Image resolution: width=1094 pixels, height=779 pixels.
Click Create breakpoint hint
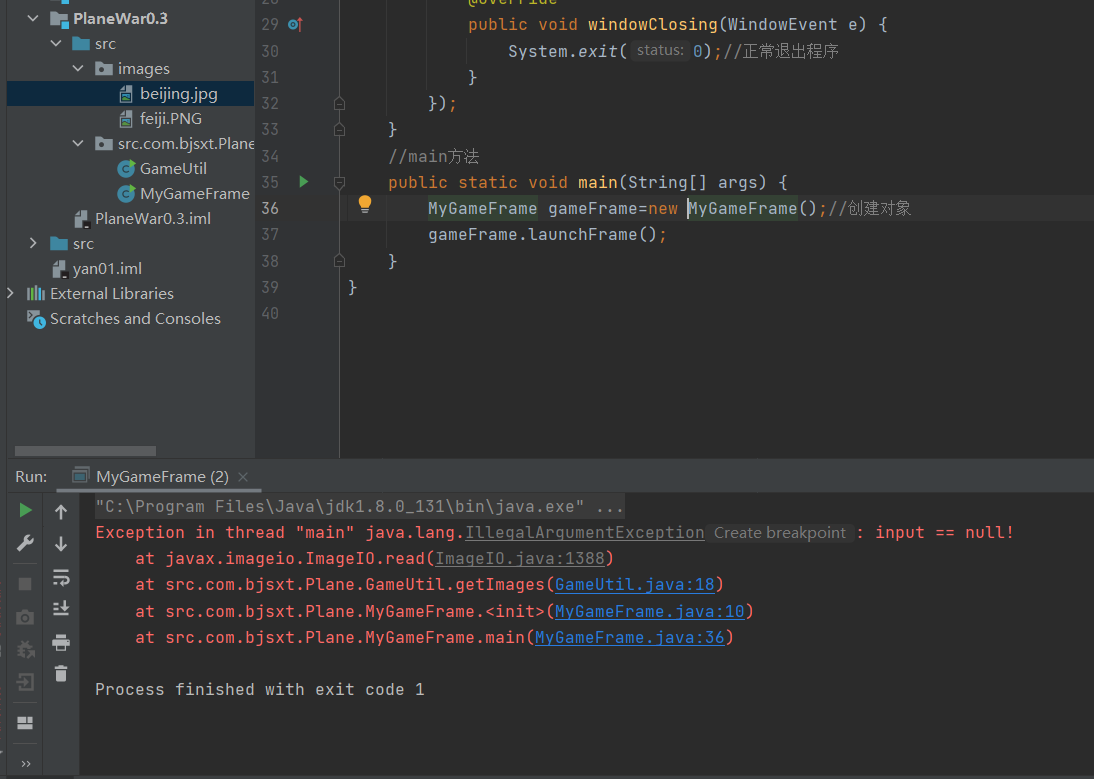coord(779,533)
